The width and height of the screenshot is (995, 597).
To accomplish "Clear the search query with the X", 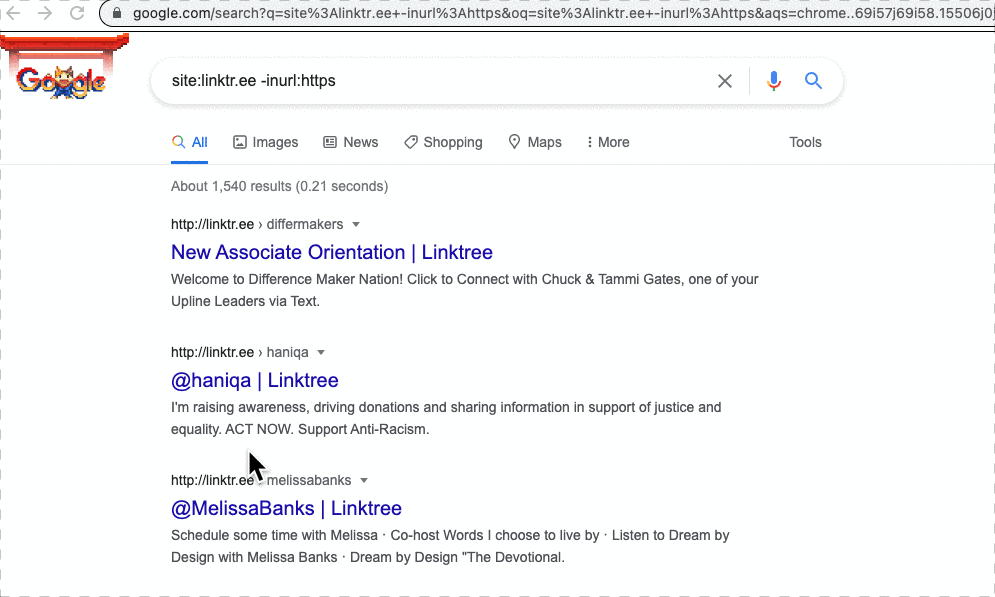I will click(x=725, y=81).
